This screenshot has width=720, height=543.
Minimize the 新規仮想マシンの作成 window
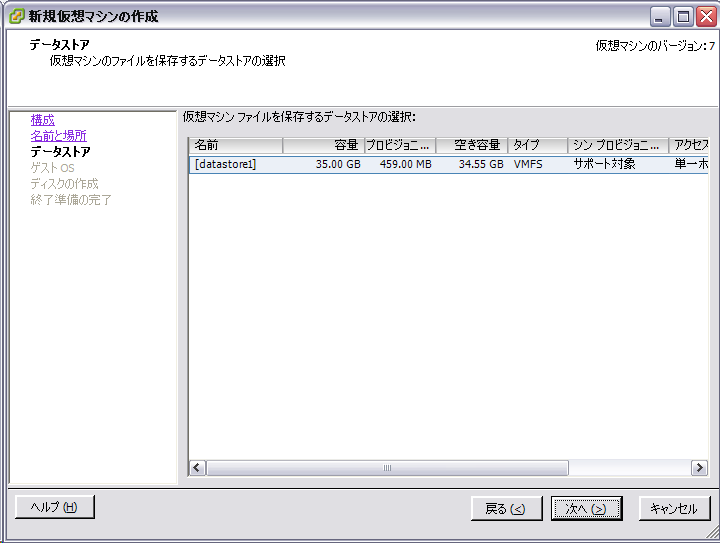point(660,17)
